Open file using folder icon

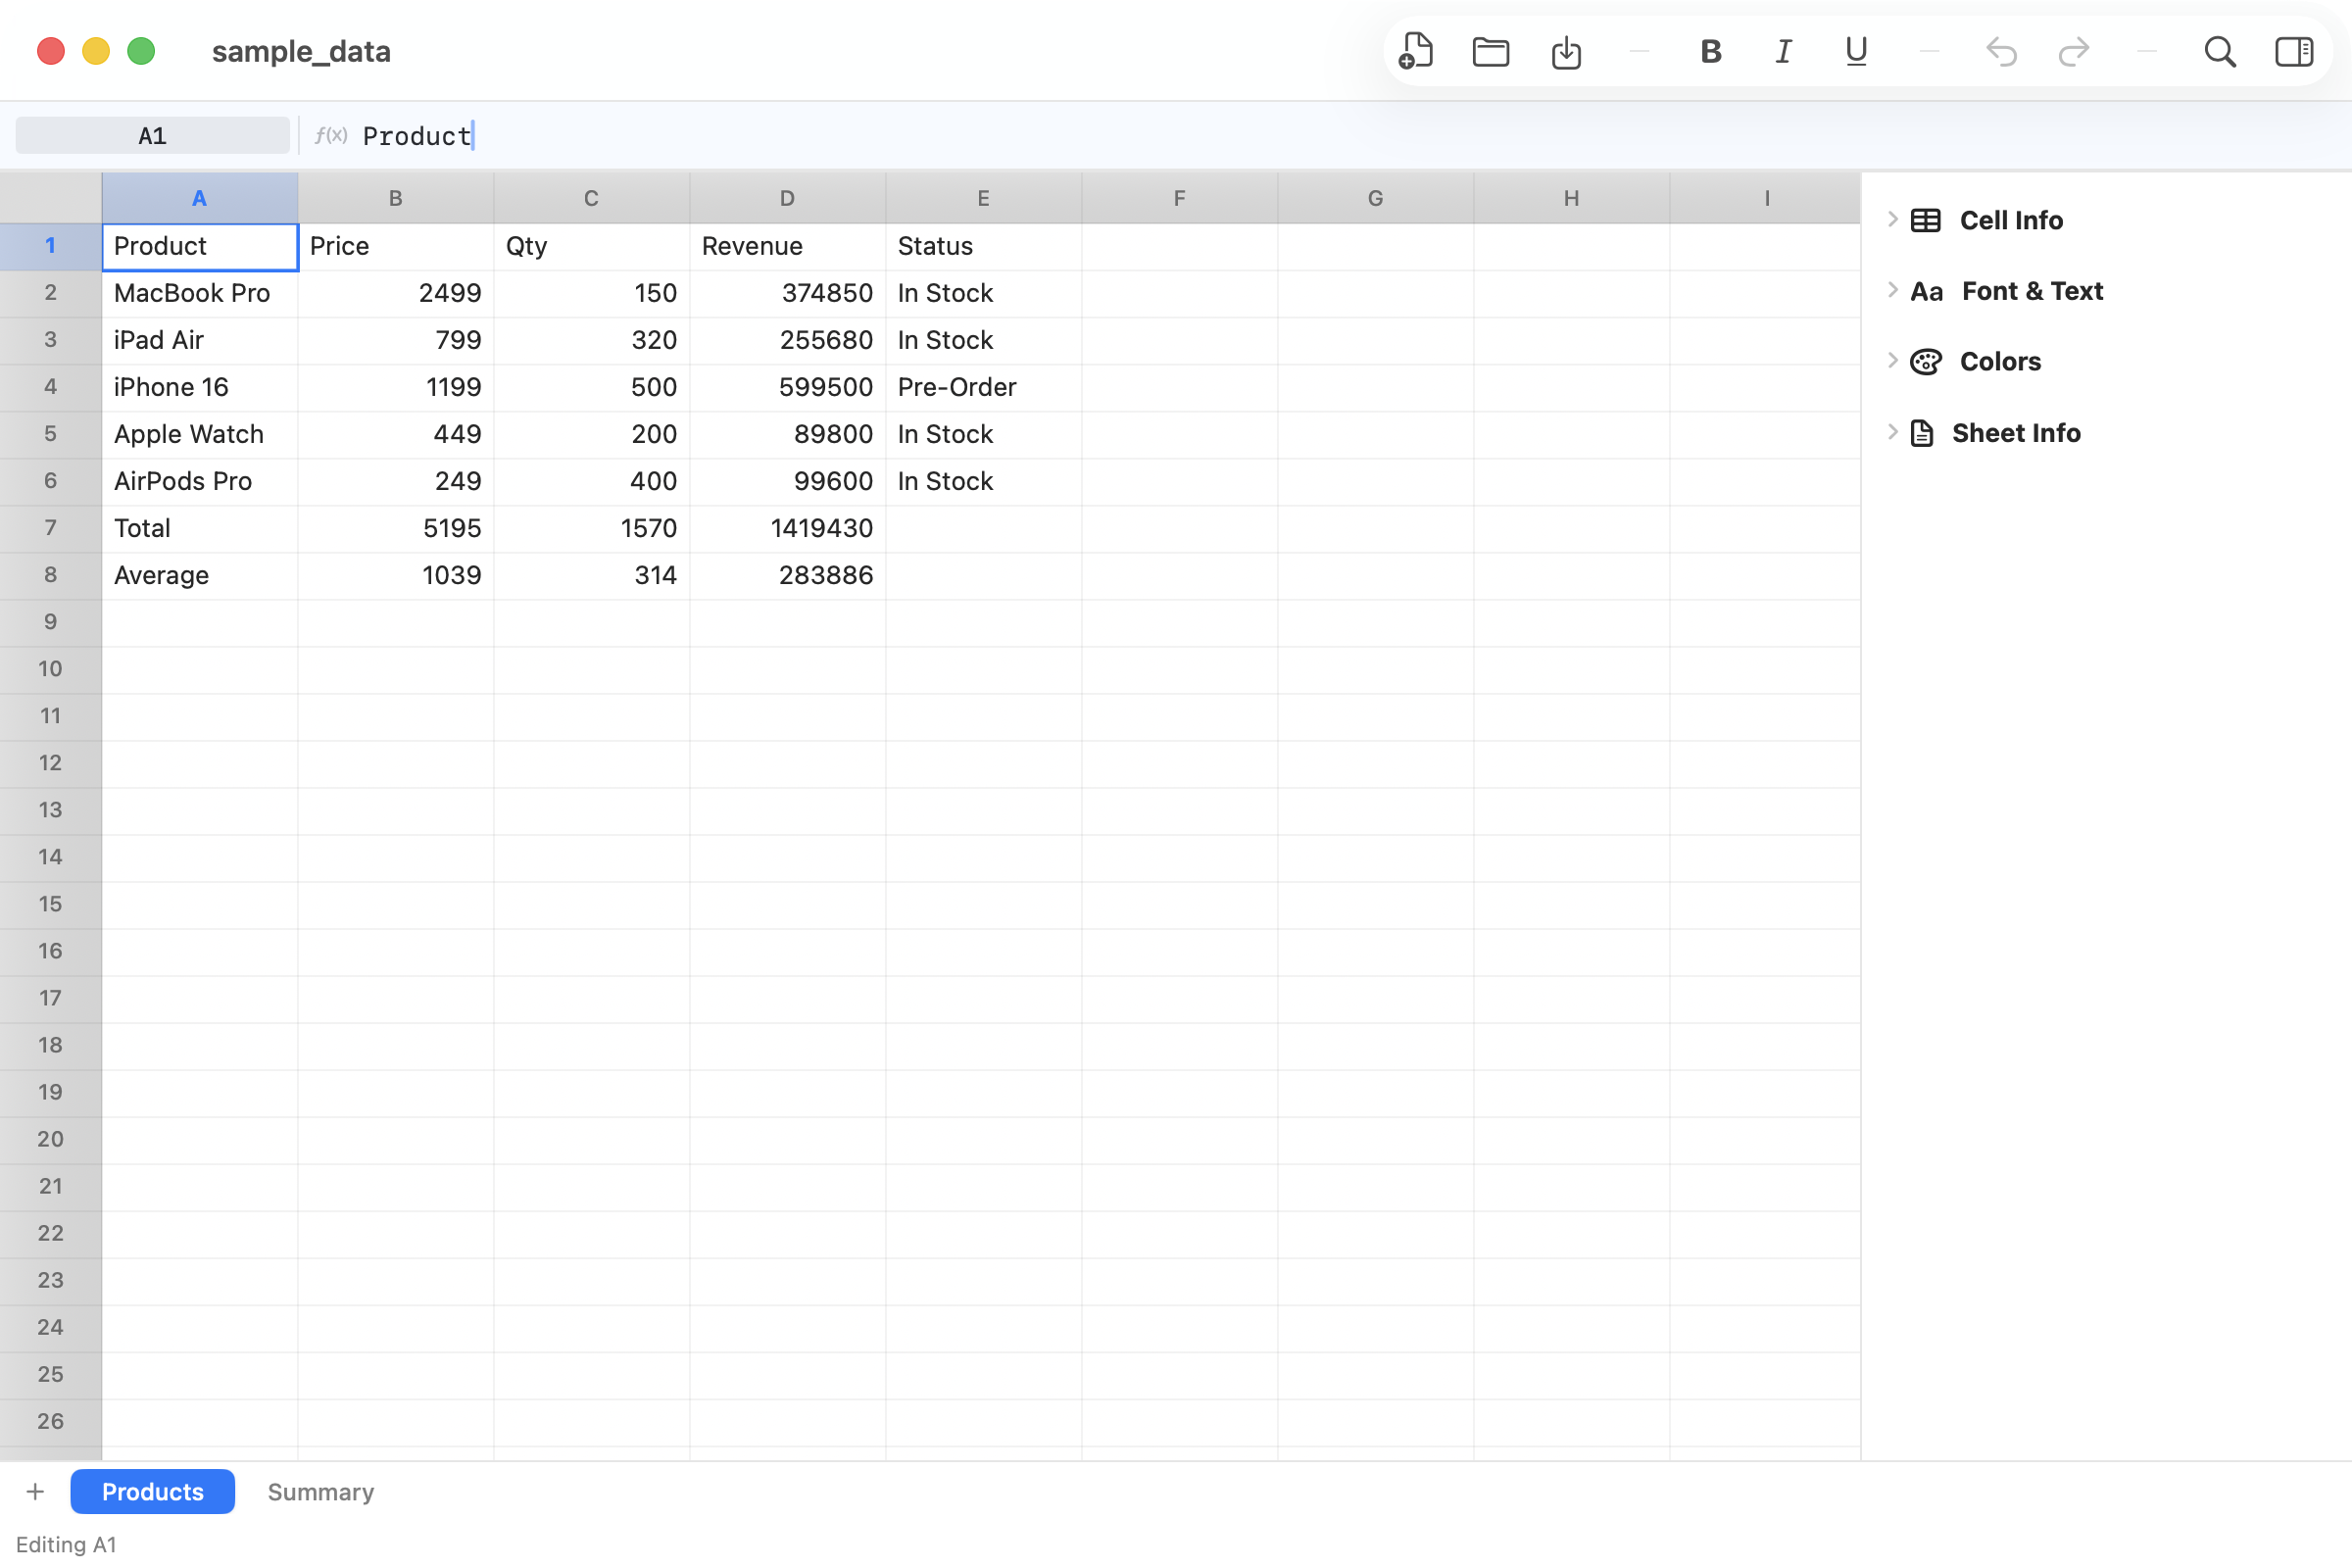[x=1490, y=51]
